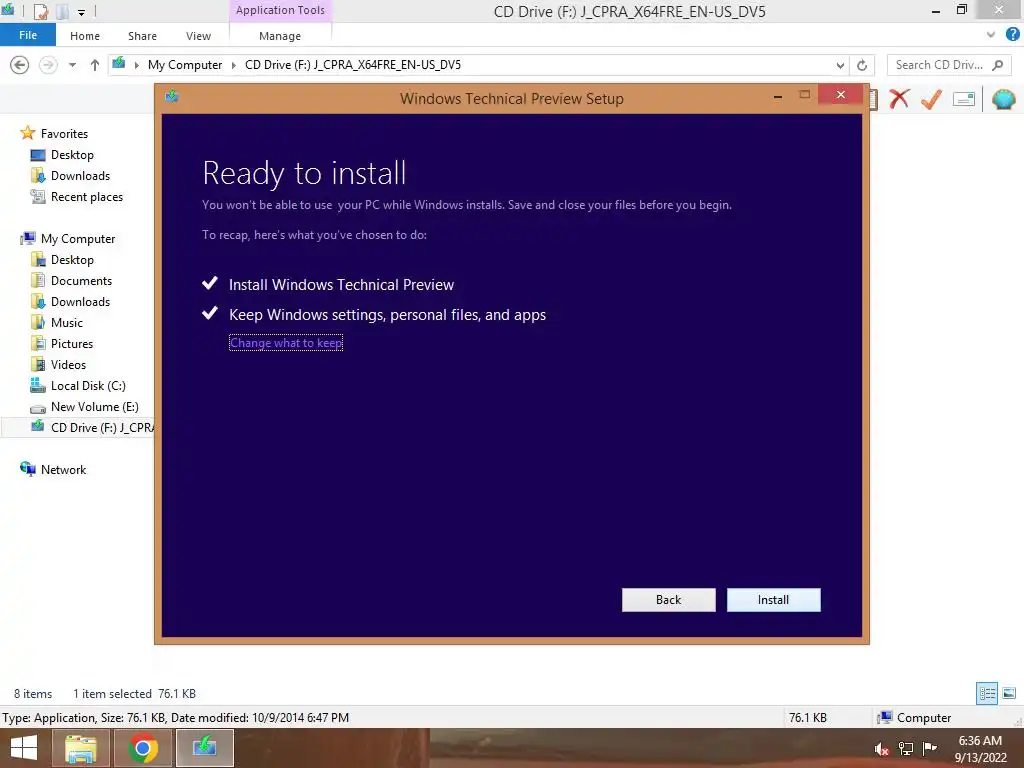Open File Explorer from the taskbar

click(80, 748)
